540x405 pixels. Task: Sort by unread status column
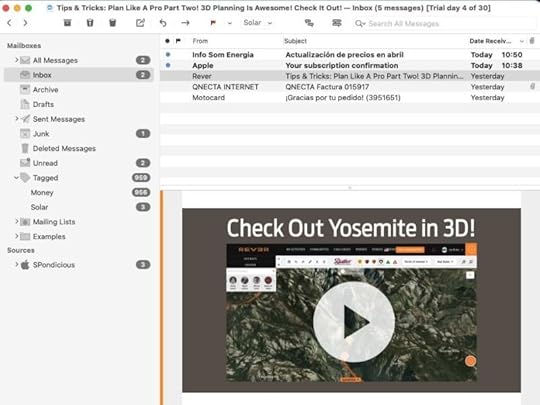167,41
